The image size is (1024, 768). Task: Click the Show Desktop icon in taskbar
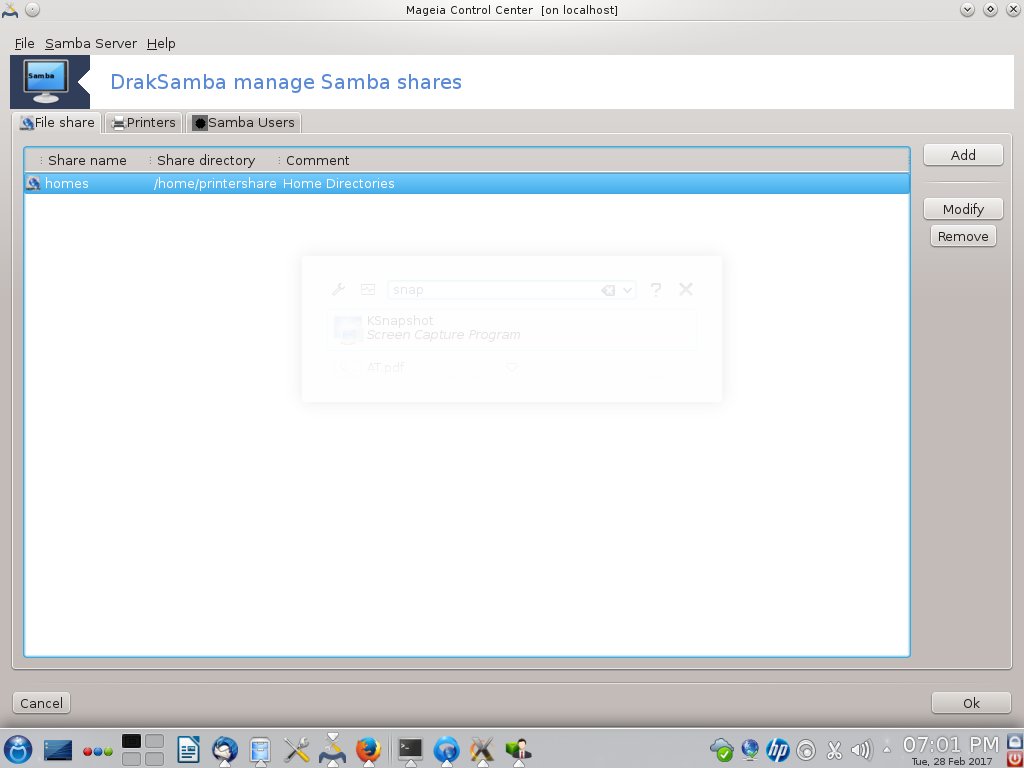[x=57, y=750]
